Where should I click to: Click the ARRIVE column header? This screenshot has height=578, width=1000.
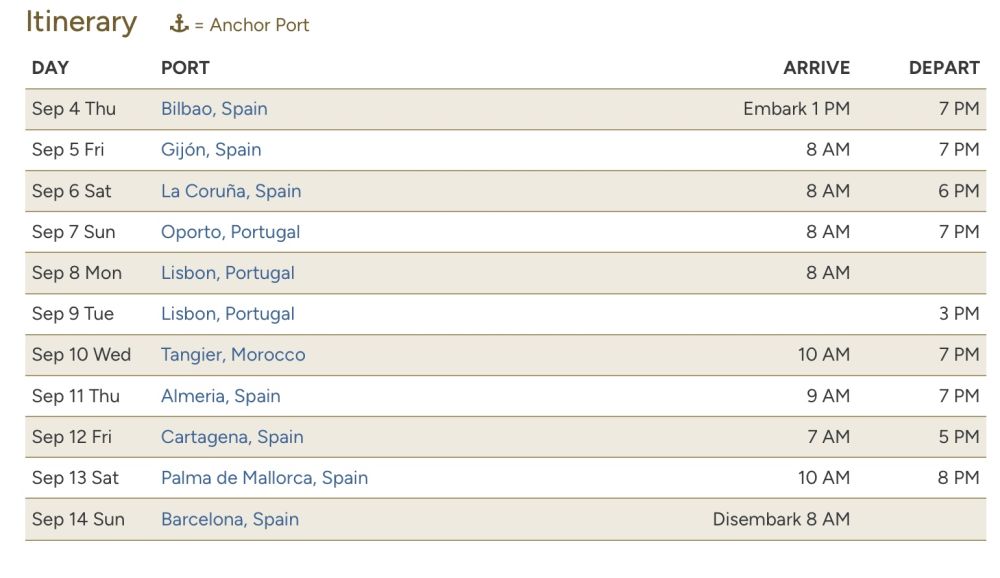click(816, 68)
